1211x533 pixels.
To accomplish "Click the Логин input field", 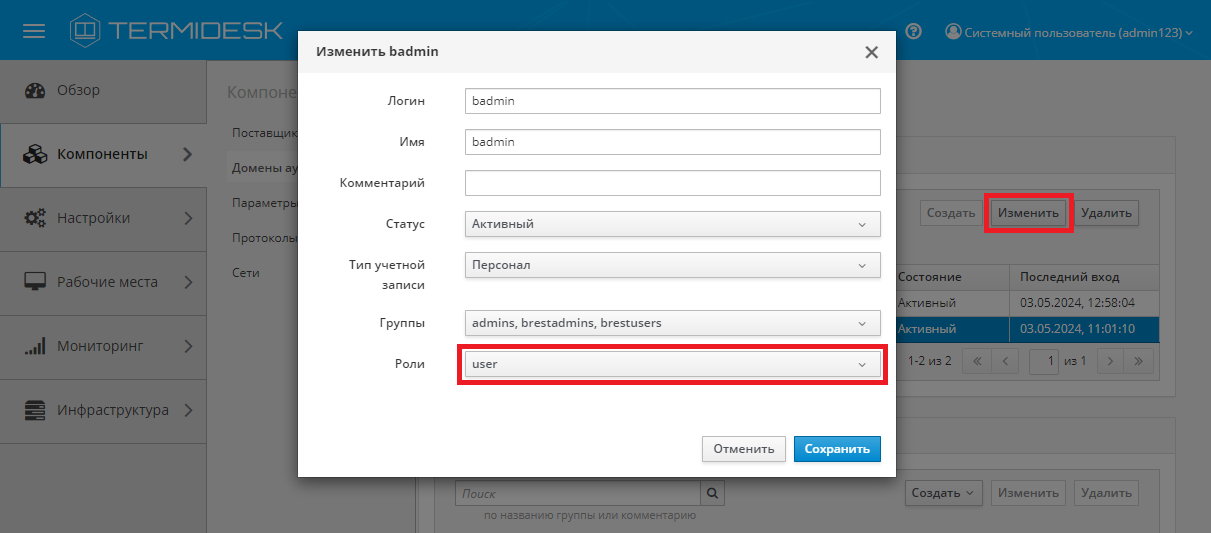I will click(x=672, y=101).
